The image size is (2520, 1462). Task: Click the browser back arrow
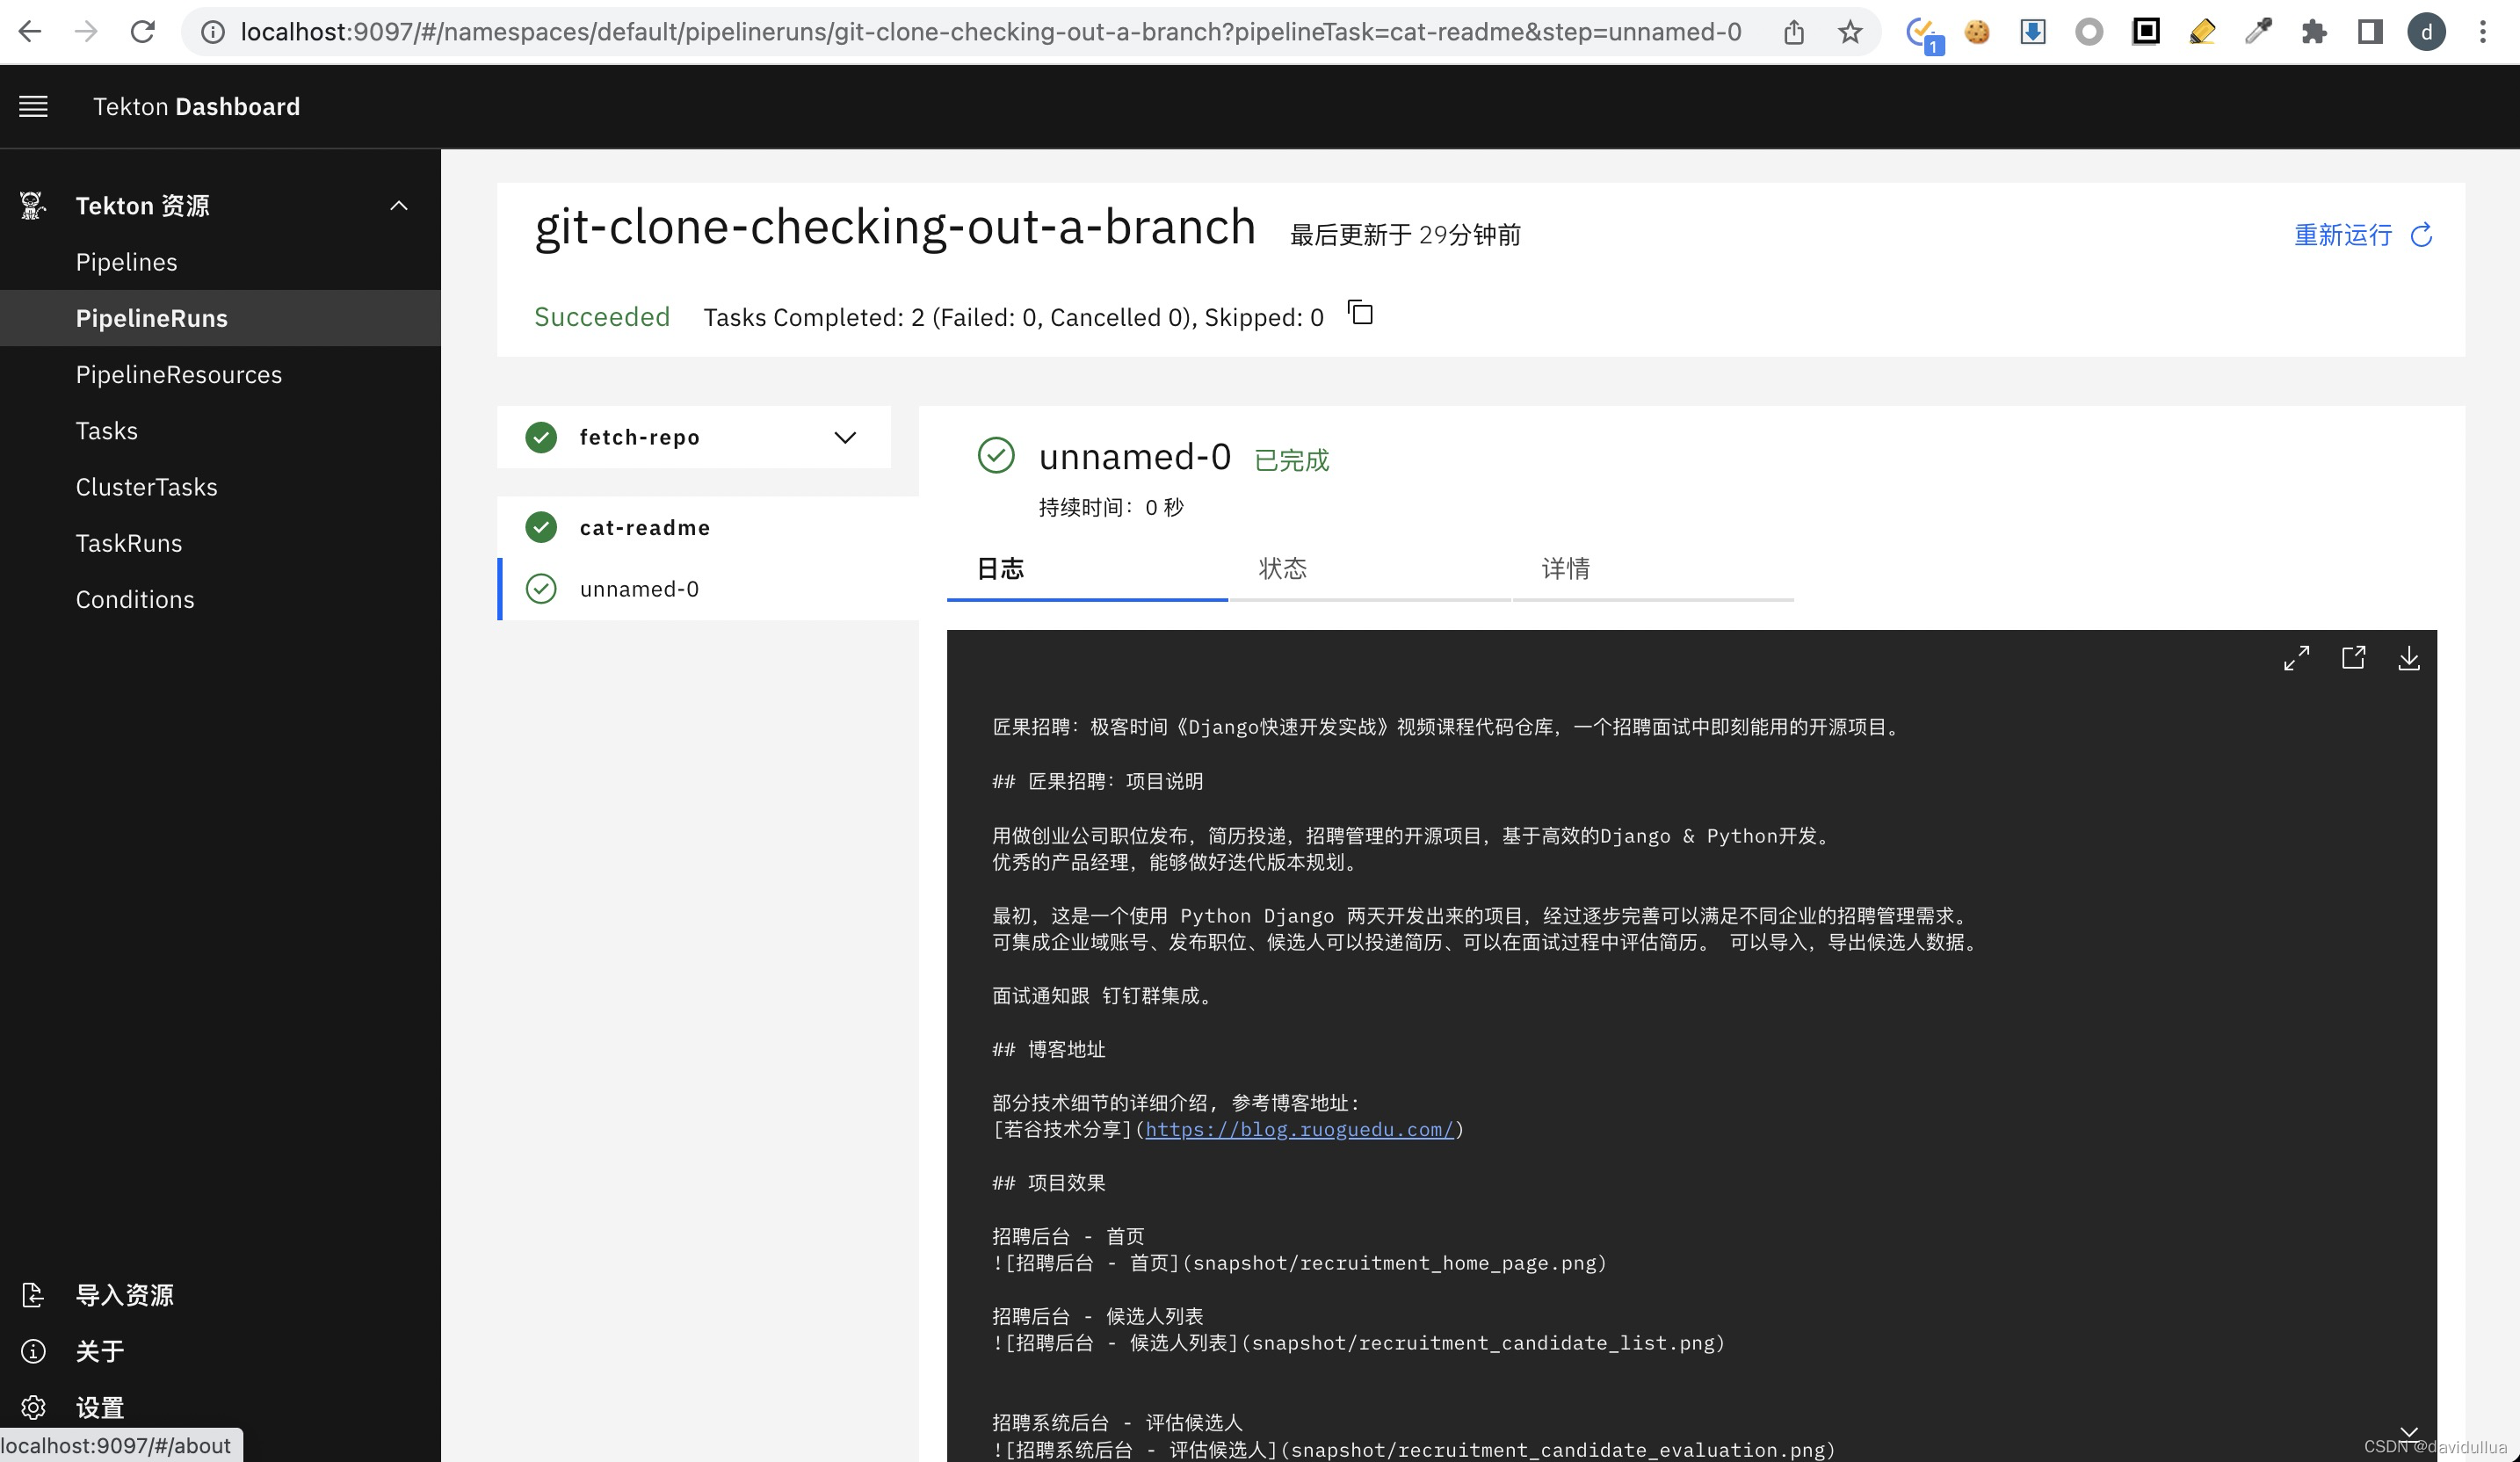tap(30, 32)
